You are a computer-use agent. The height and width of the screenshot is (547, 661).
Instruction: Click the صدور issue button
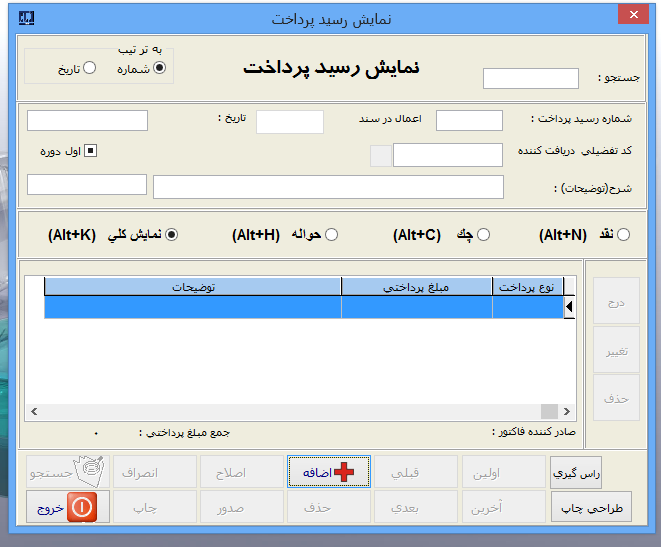point(242,507)
